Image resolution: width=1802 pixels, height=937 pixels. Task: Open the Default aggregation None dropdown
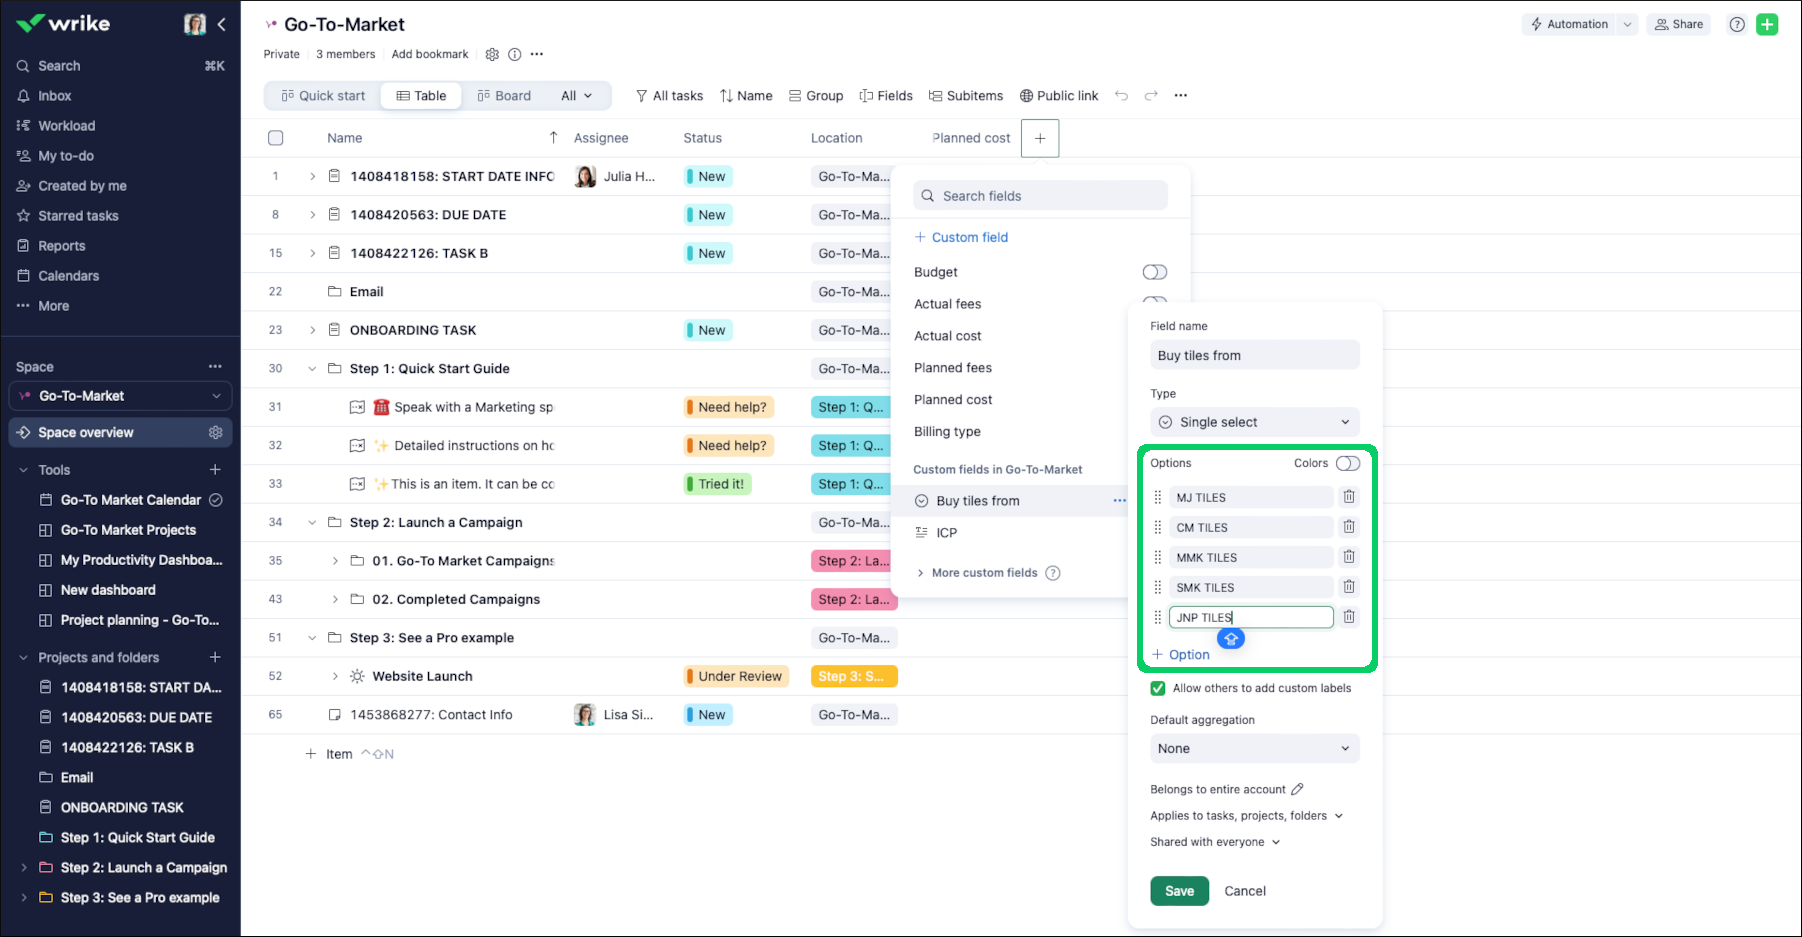pos(1255,749)
